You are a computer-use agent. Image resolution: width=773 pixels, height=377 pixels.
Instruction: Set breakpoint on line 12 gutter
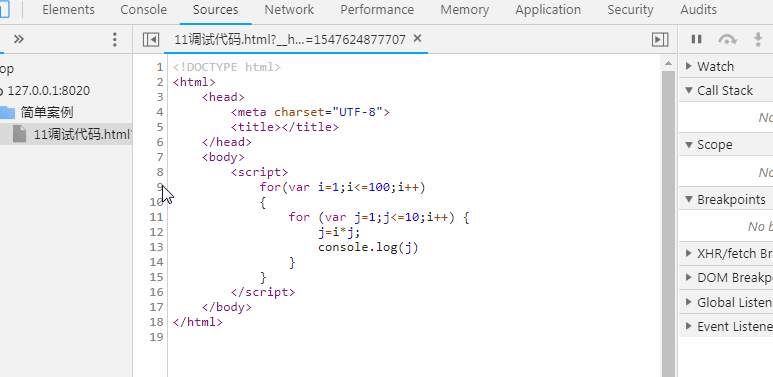click(156, 232)
